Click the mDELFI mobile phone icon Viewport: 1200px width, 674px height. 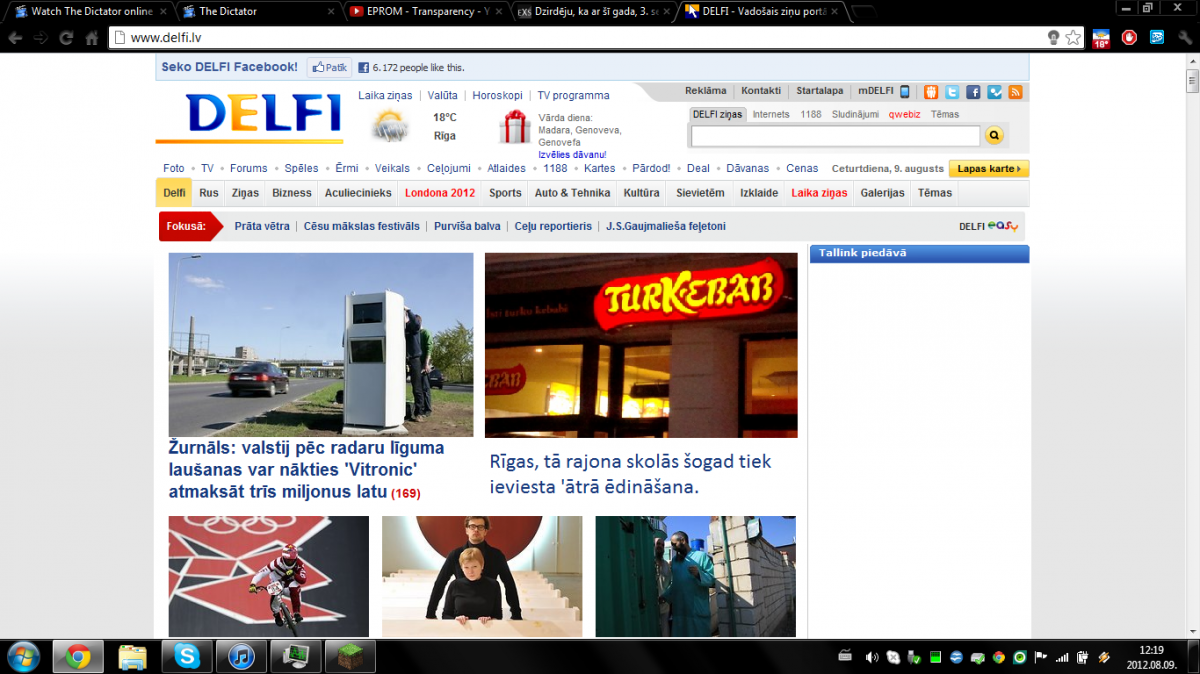(905, 92)
